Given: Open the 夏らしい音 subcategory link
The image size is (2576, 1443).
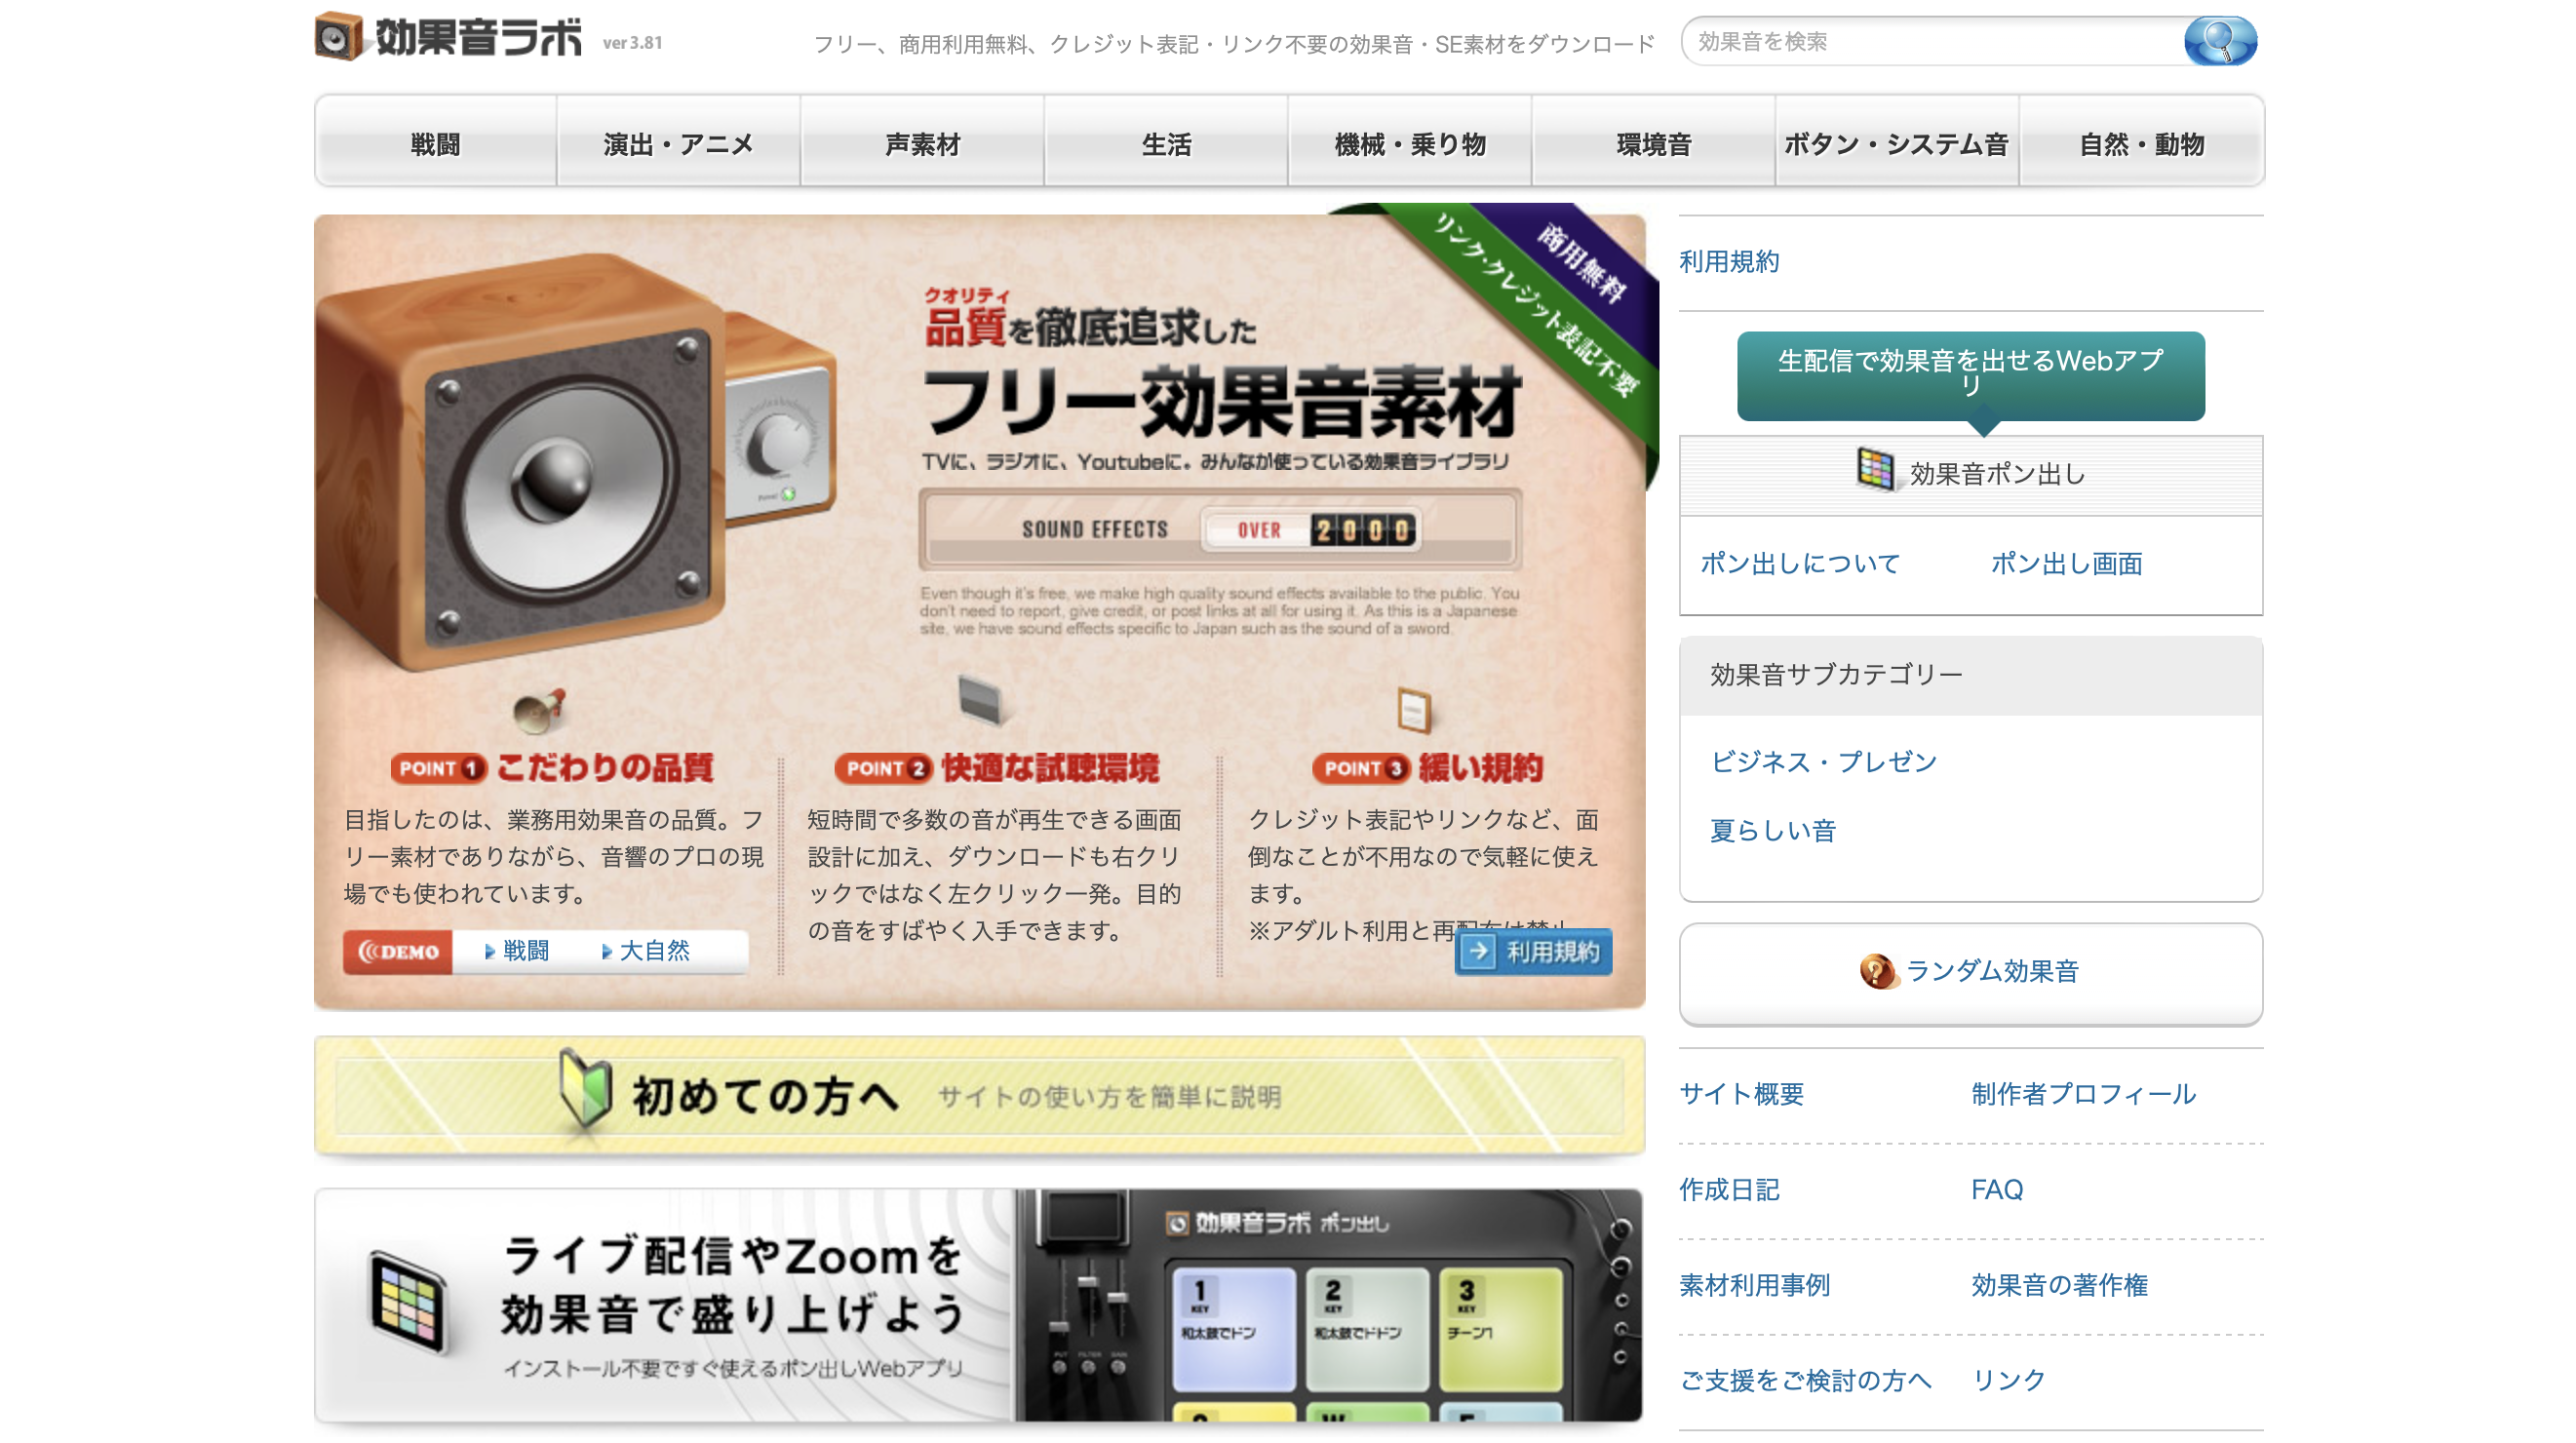Looking at the screenshot, I should click(x=1773, y=830).
